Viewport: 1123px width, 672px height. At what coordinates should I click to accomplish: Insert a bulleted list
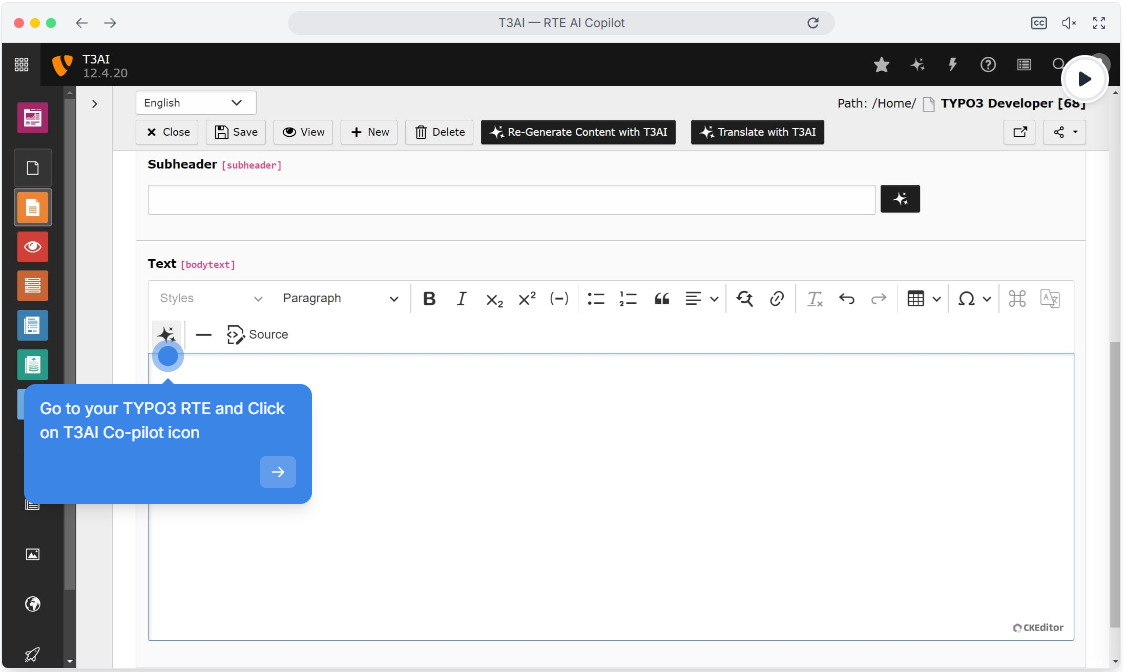(596, 299)
